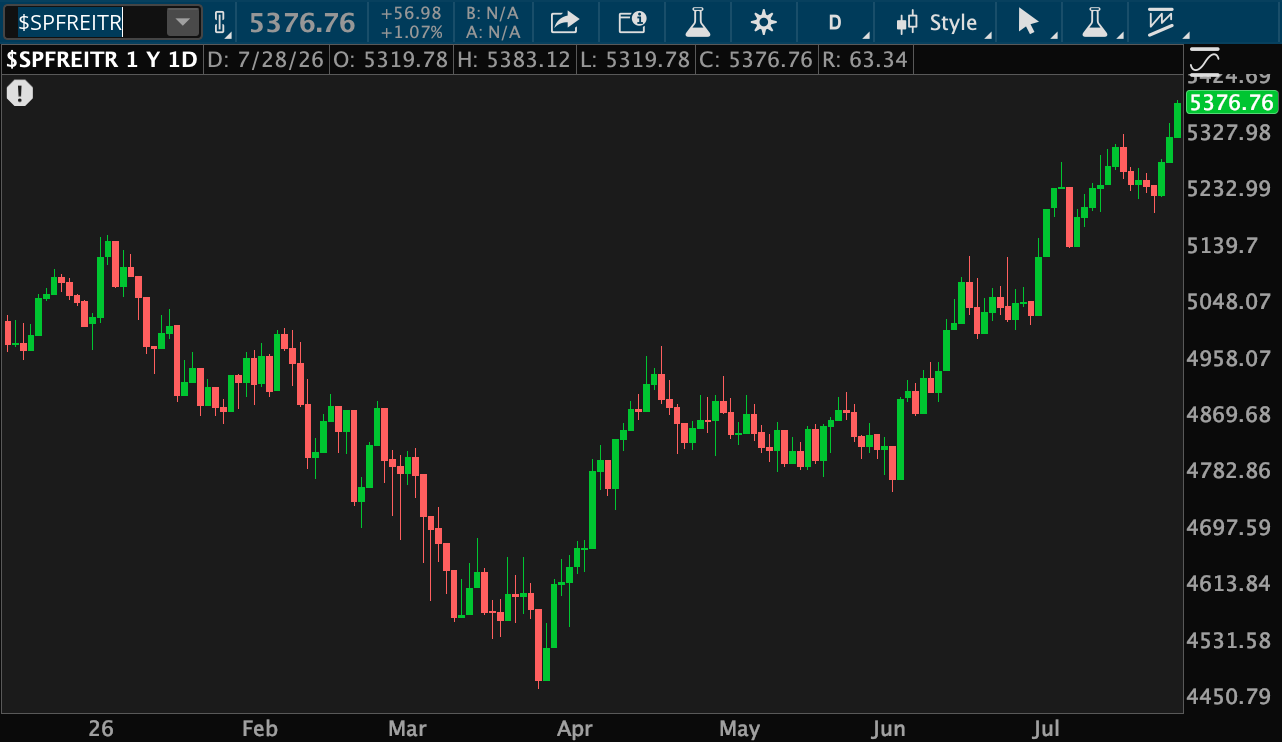The height and width of the screenshot is (742, 1282).
Task: Click the B: N/A bid value
Action: pos(493,13)
